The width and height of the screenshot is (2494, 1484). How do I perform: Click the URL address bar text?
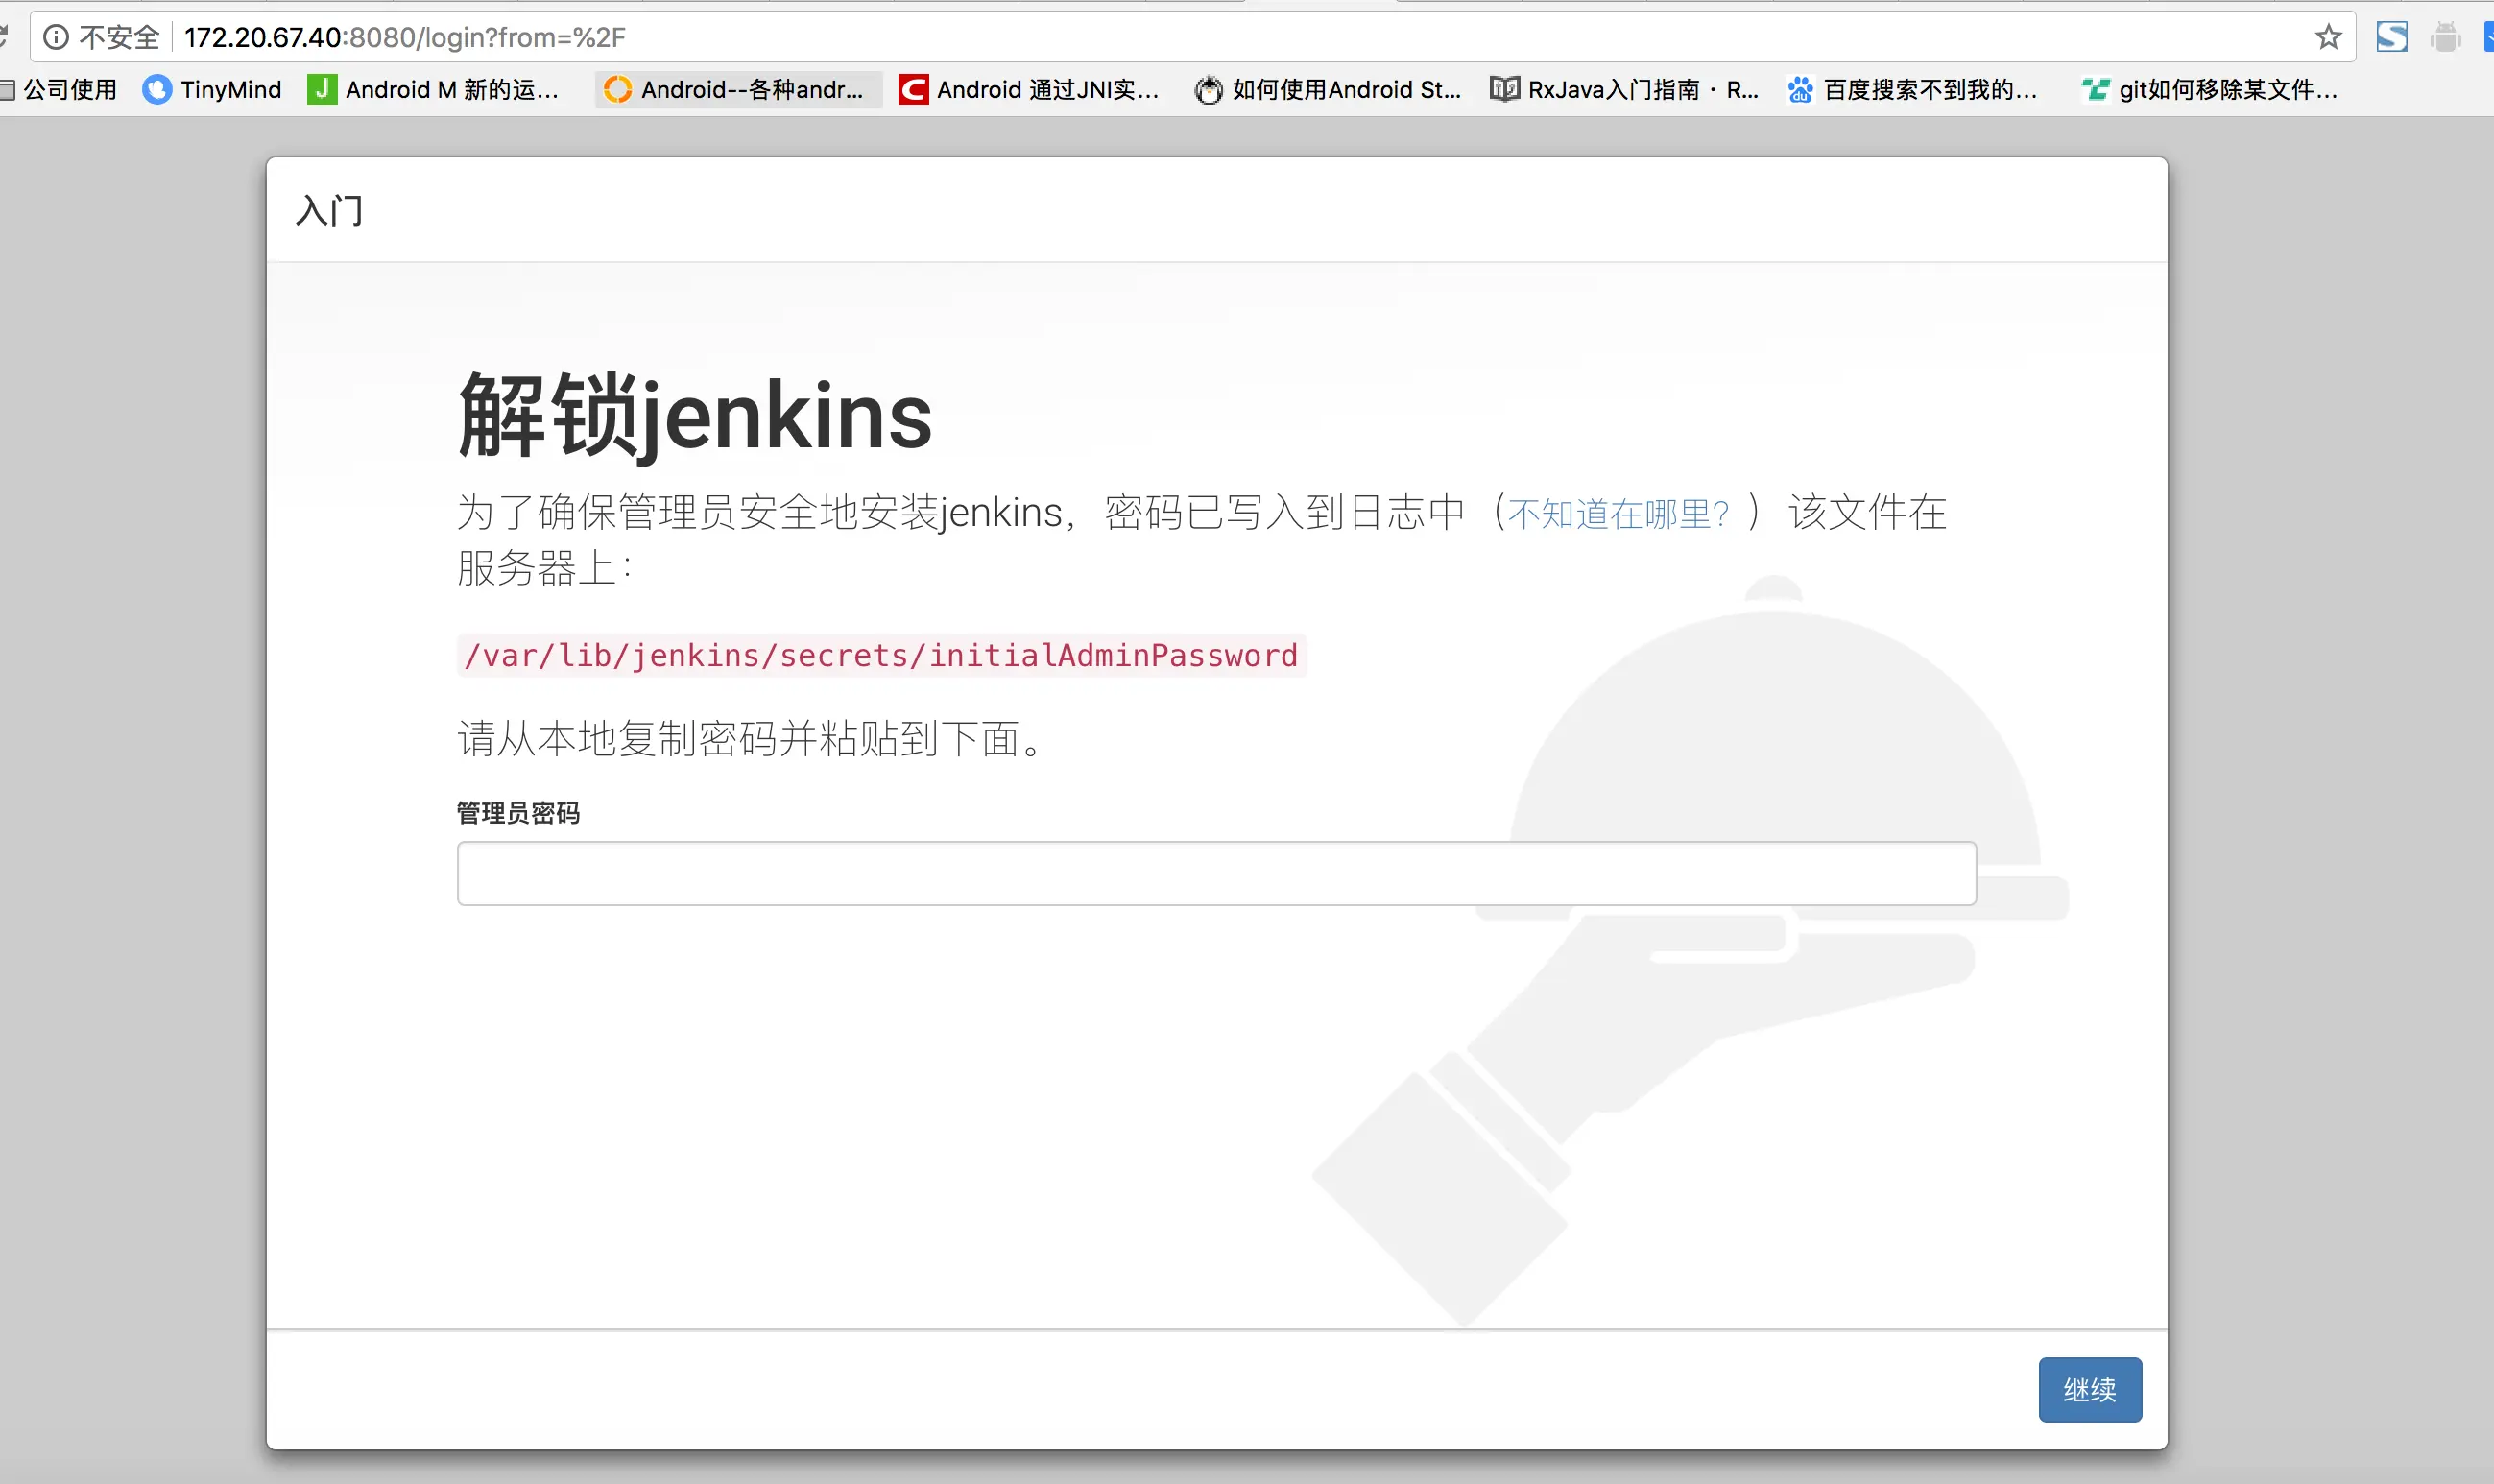click(x=404, y=38)
